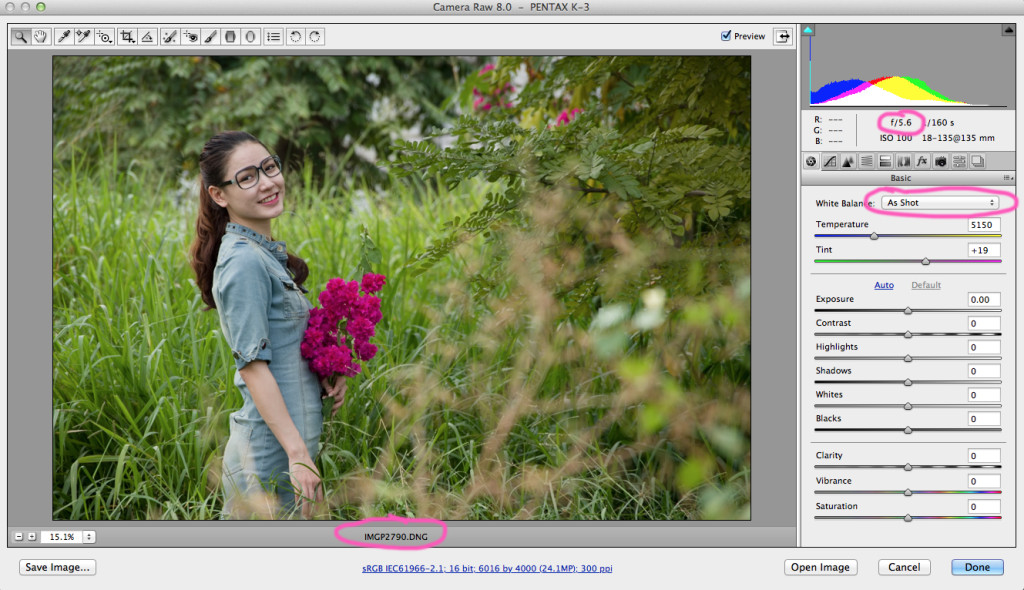This screenshot has width=1024, height=590.
Task: Switch to the Detail tab
Action: coord(848,161)
